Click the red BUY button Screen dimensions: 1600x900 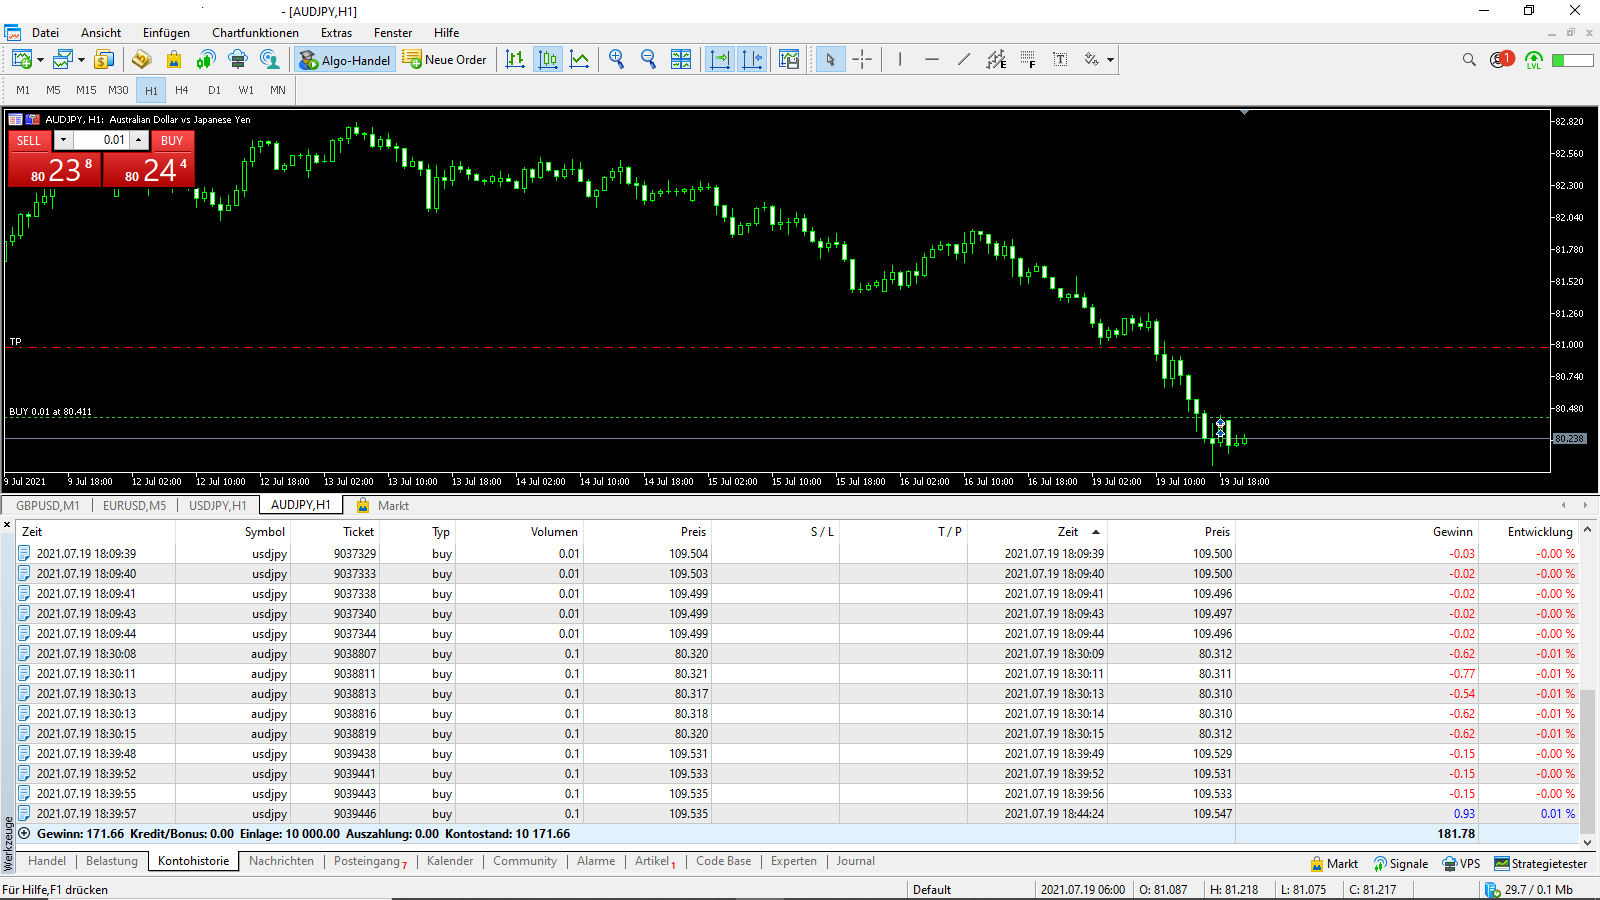coord(172,141)
